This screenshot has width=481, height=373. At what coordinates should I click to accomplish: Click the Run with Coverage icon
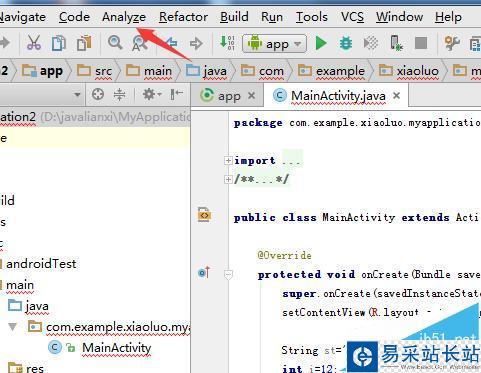371,43
